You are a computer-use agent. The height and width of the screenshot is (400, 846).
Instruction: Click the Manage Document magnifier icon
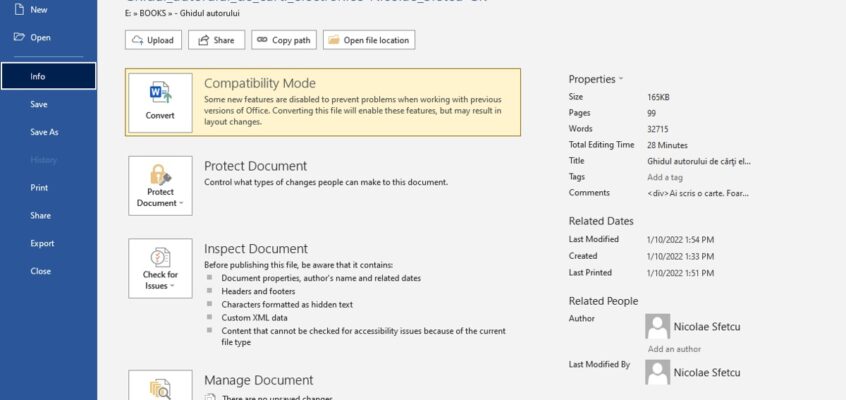click(x=160, y=389)
